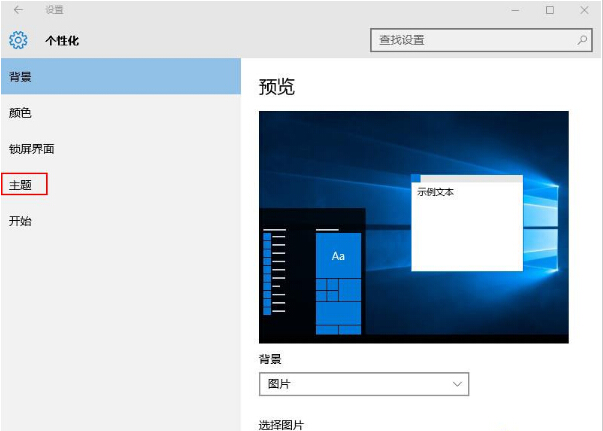The height and width of the screenshot is (431, 603).
Task: Click the 选择图片 label
Action: pyautogui.click(x=281, y=424)
